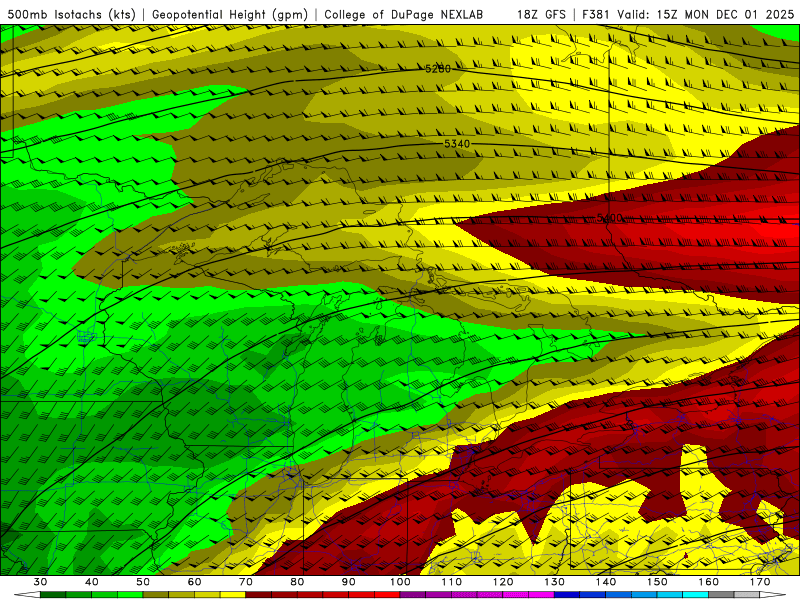Click the colorbar label 140
800x600 pixels.
point(606,582)
